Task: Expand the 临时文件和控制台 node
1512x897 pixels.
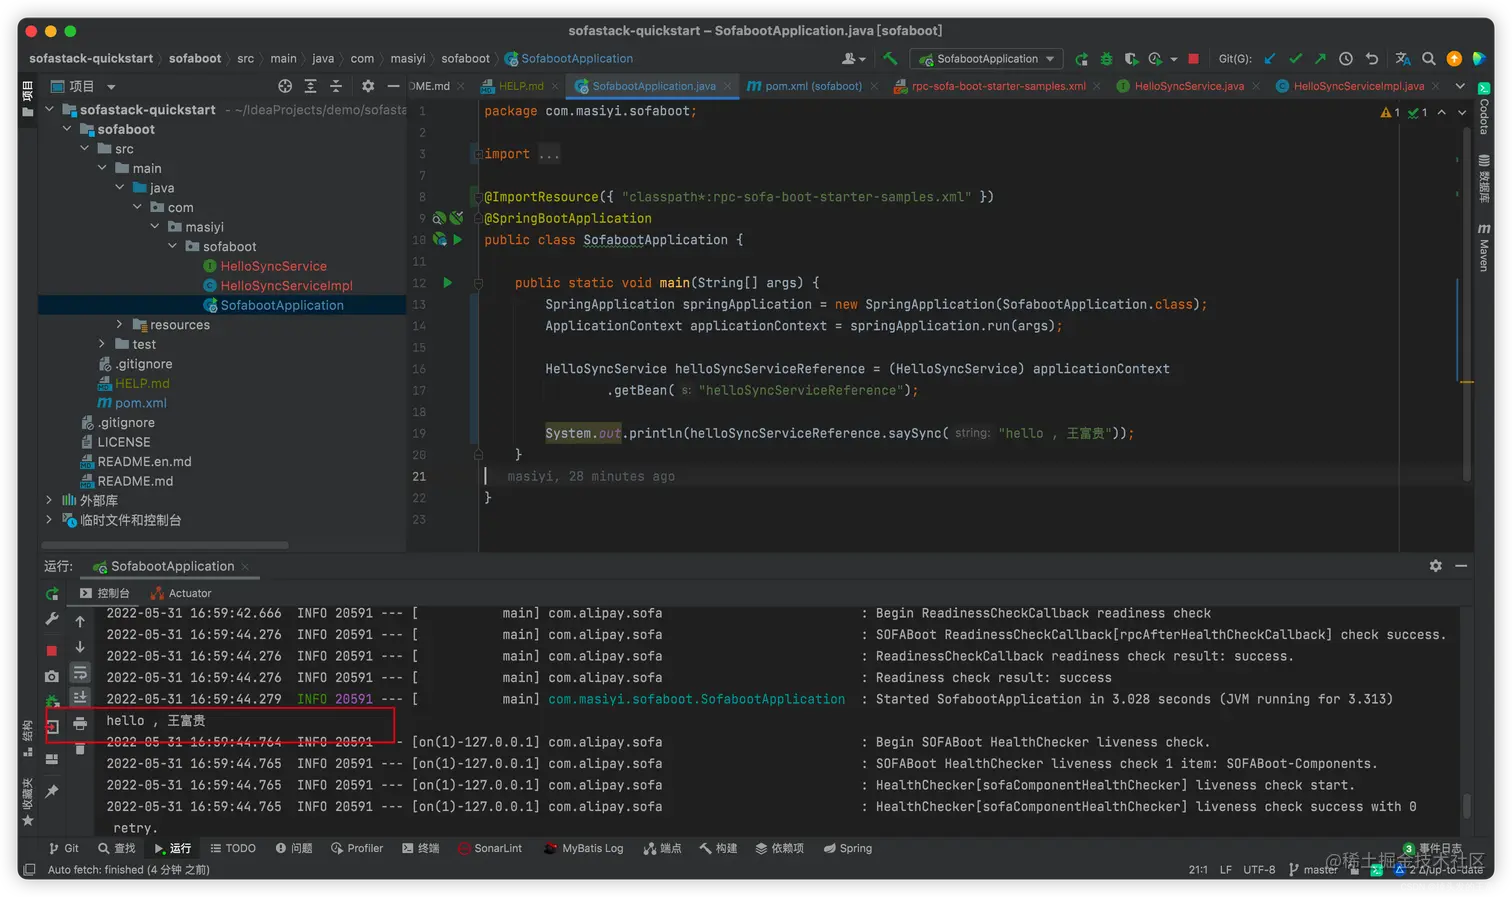Action: 49,520
